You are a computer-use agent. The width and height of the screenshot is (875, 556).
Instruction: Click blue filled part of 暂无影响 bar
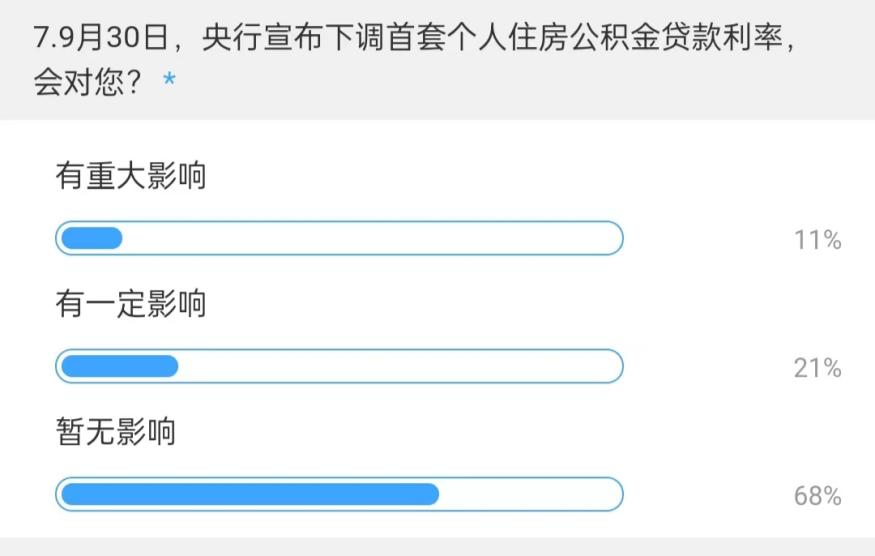pos(250,495)
